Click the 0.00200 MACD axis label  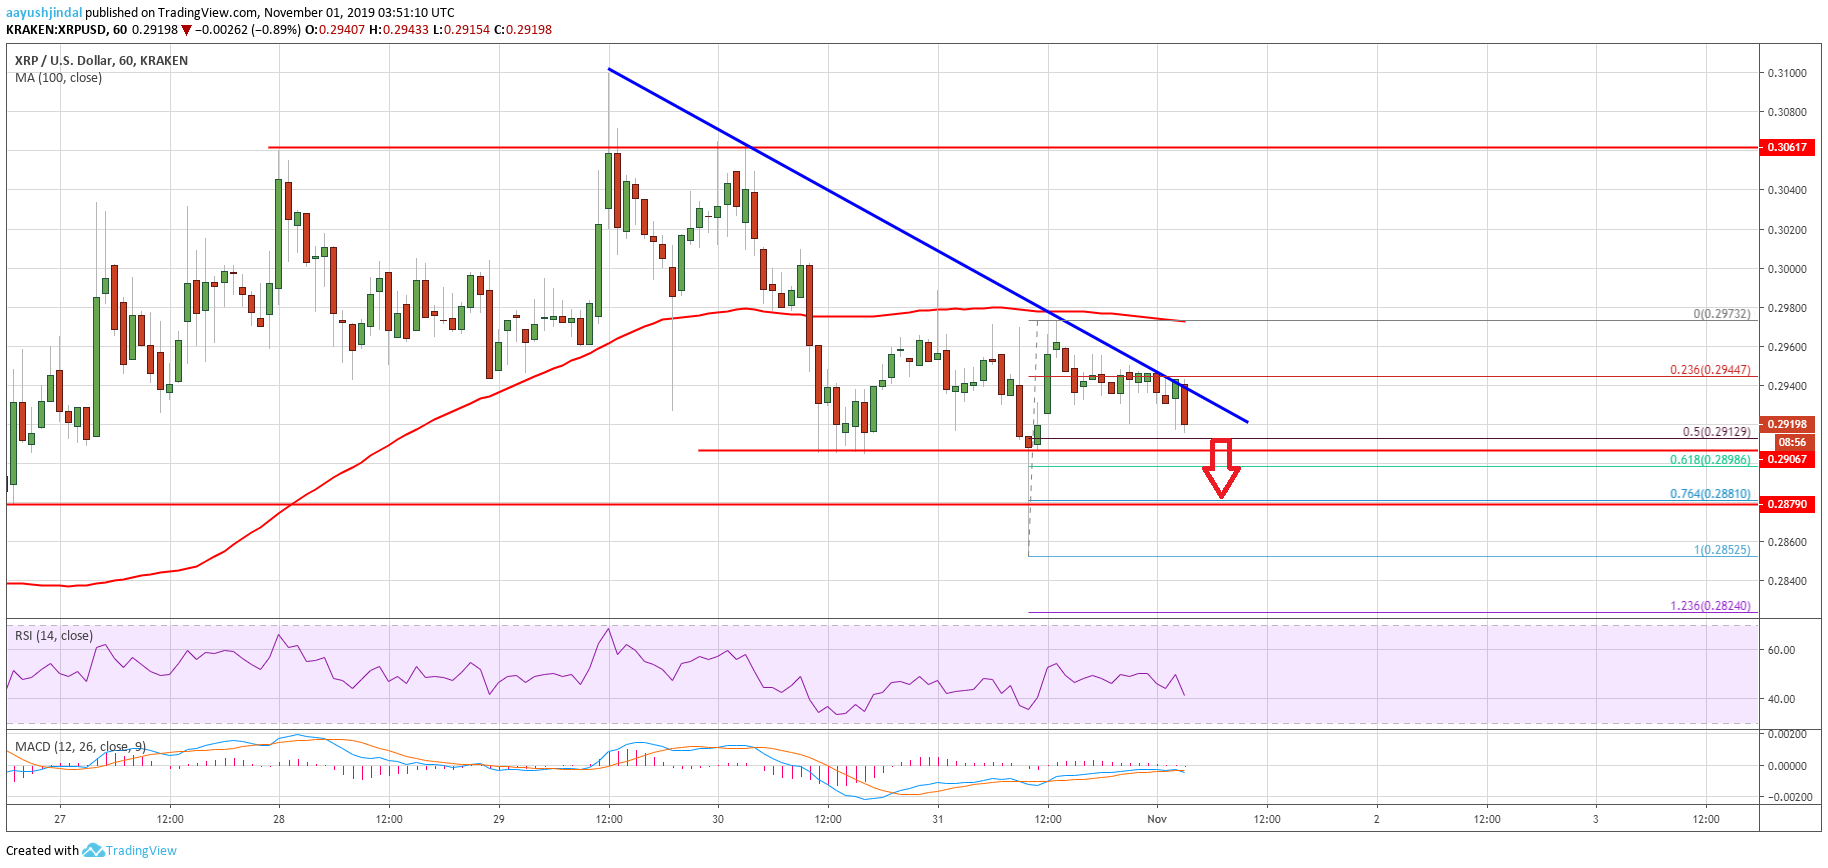point(1787,734)
